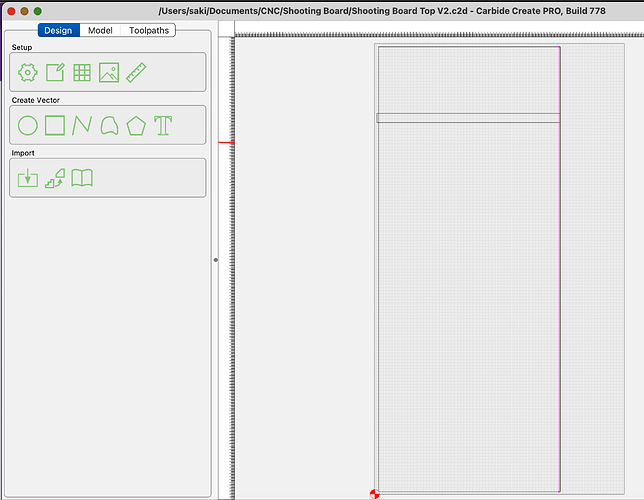Select the Rectangle vector tool
This screenshot has width=644, height=500.
(x=55, y=125)
